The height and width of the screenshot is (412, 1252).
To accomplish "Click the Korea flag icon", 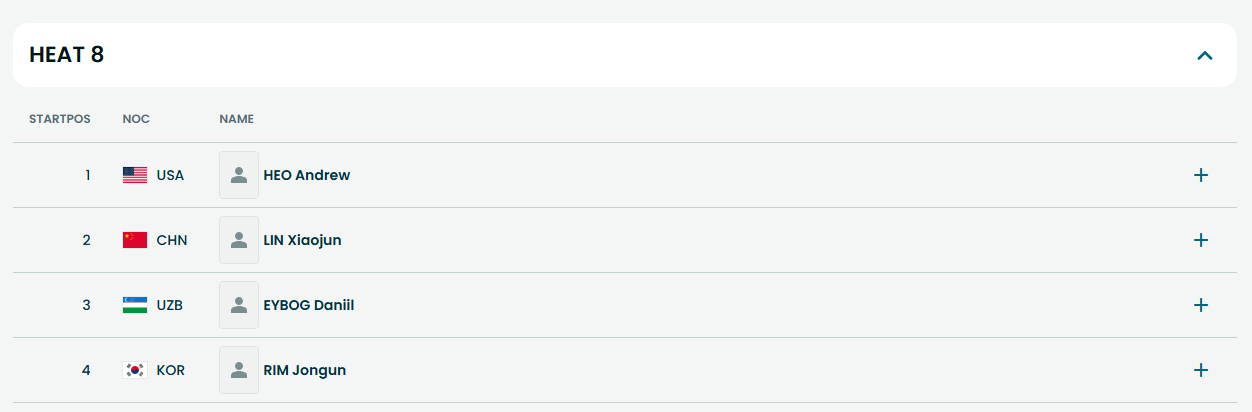I will point(135,370).
